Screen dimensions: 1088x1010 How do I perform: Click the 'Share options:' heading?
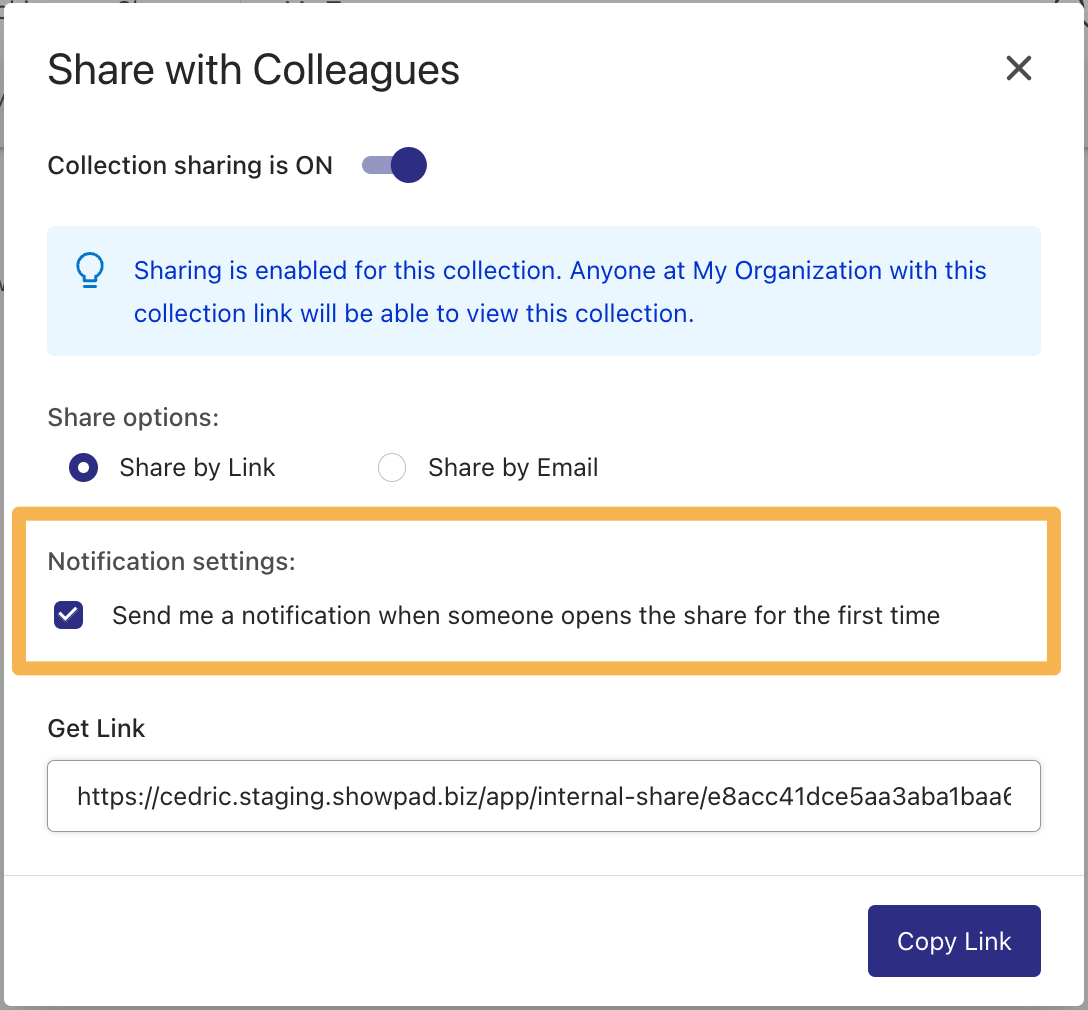(133, 418)
